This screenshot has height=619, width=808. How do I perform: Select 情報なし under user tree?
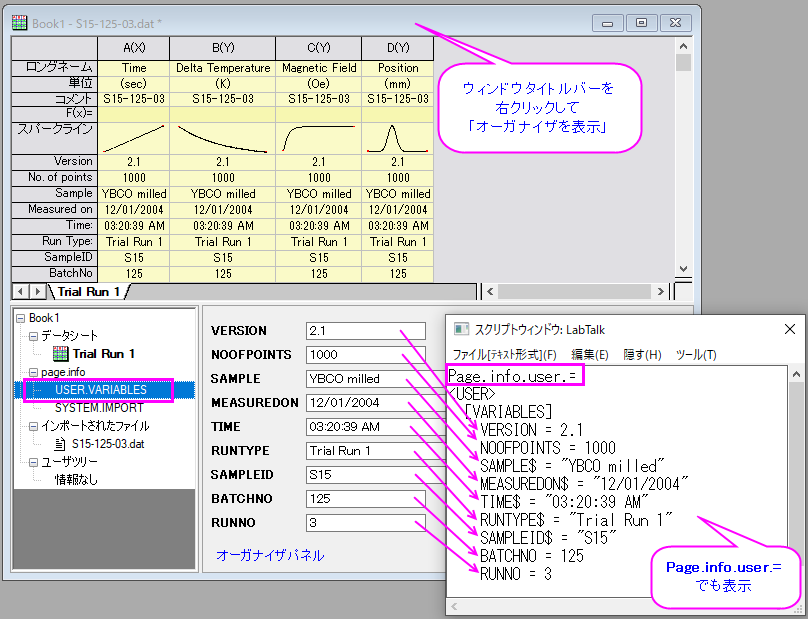coord(76,480)
